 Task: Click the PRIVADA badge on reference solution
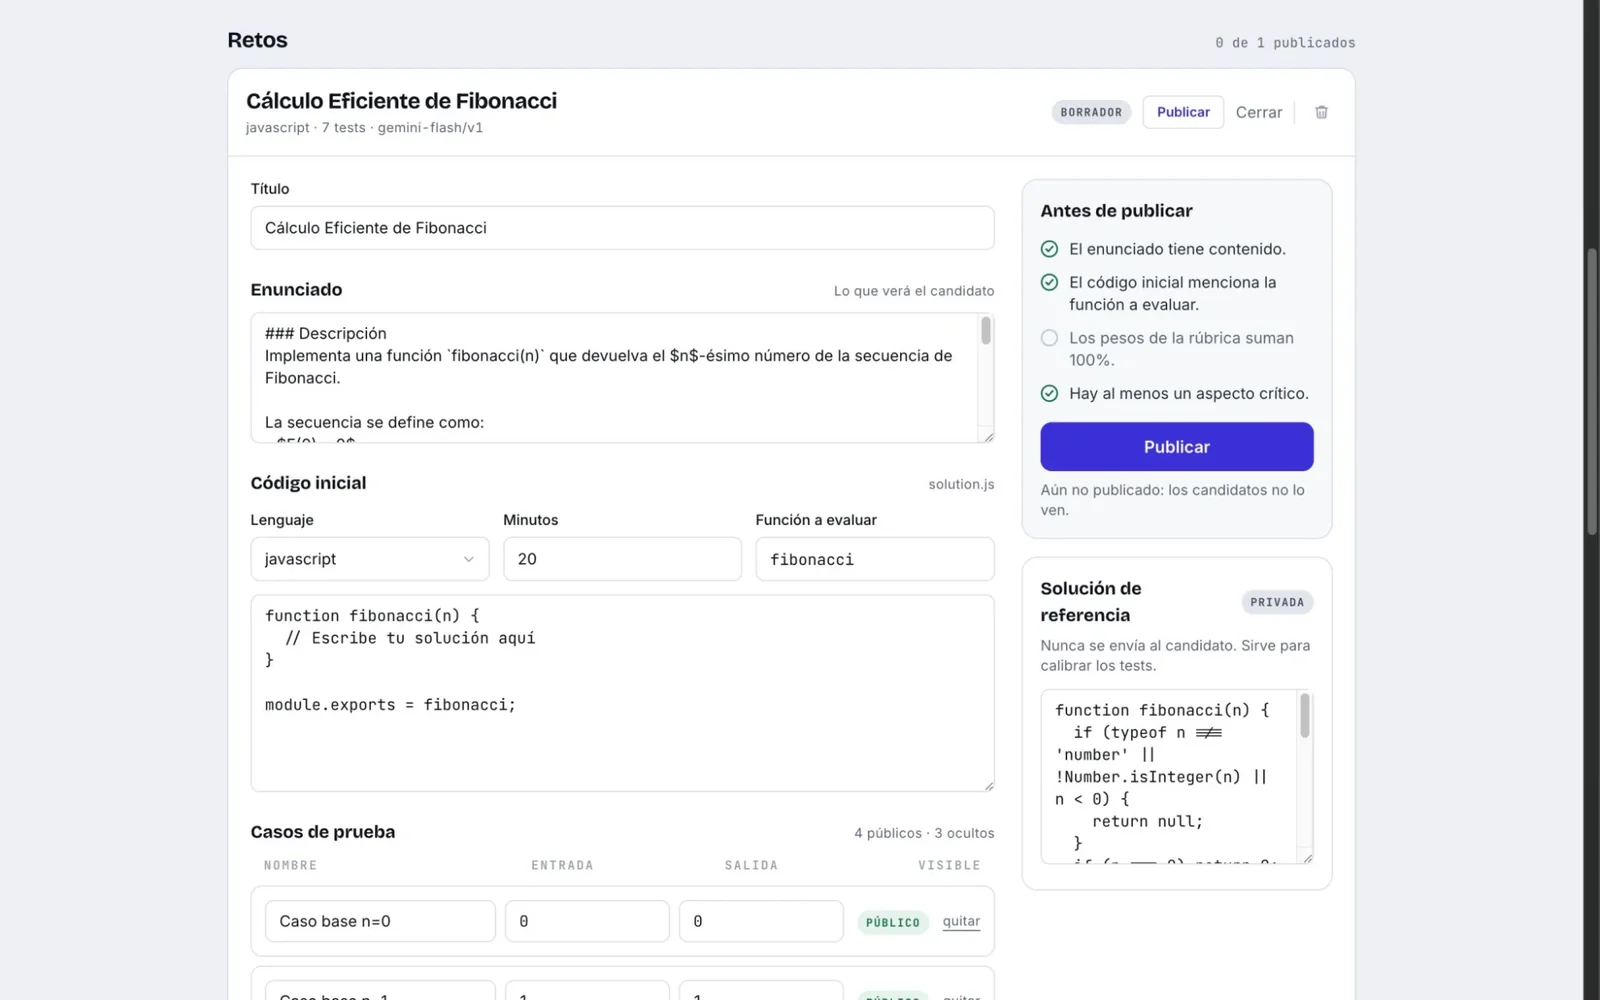1277,602
